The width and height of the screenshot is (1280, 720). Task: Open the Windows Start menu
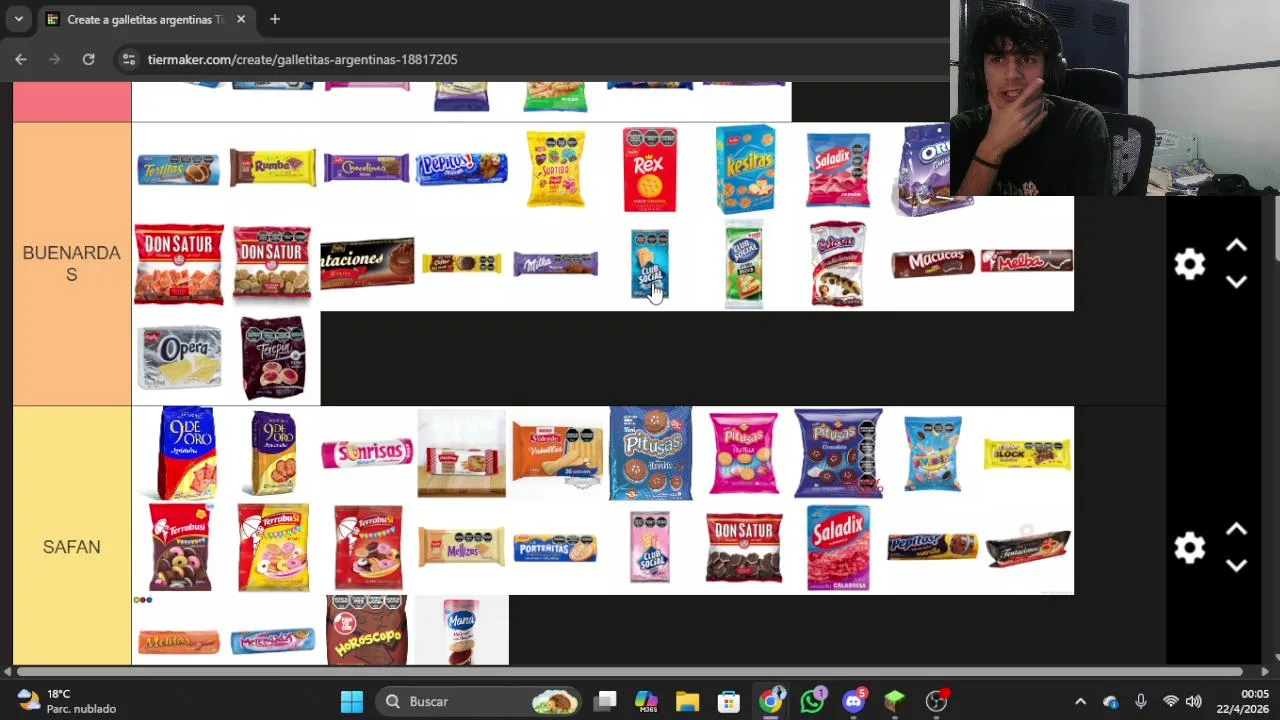[351, 701]
